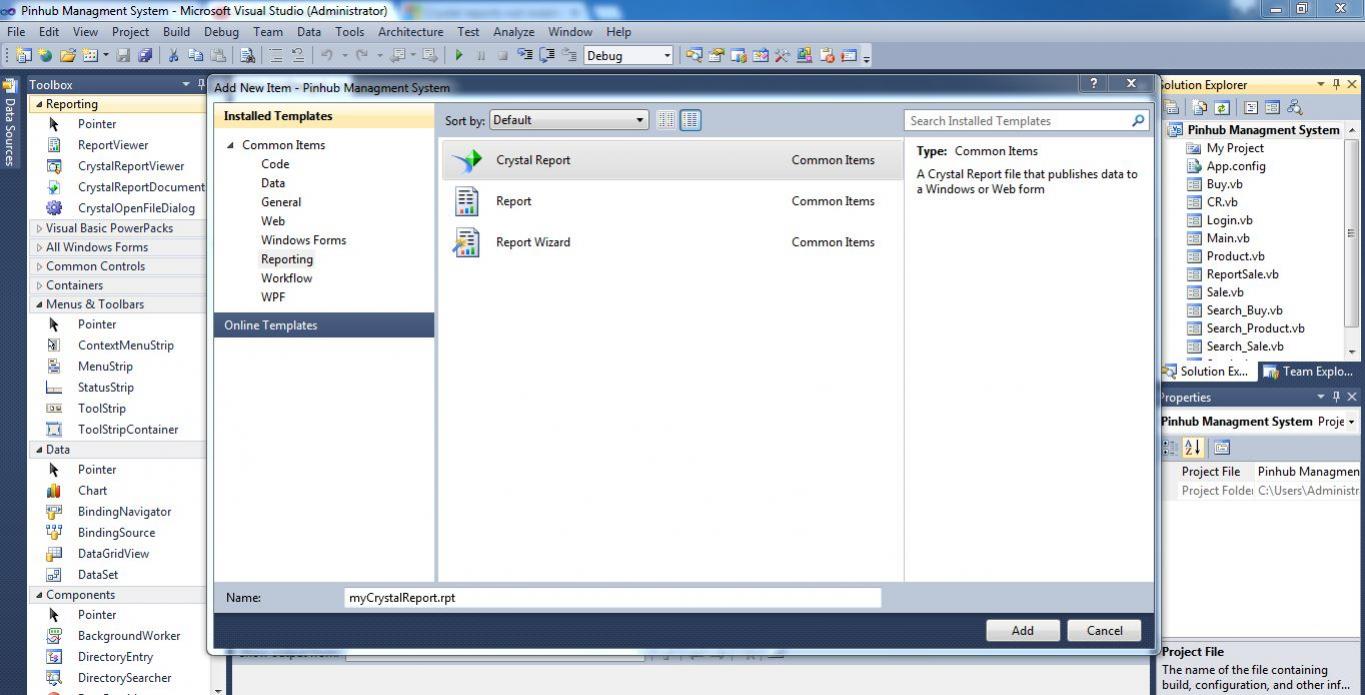The width and height of the screenshot is (1365, 695).
Task: Click the Cut scissors icon in toolbar
Action: (173, 56)
